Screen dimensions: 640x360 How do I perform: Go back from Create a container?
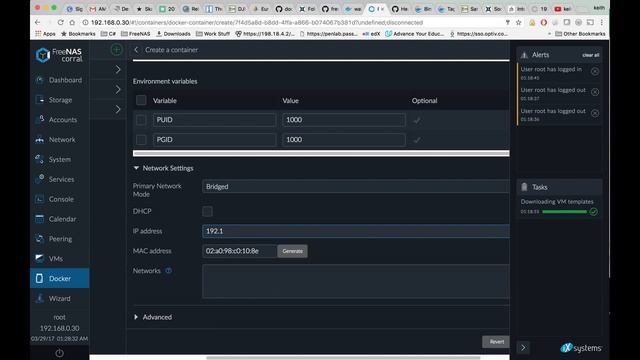[136, 50]
